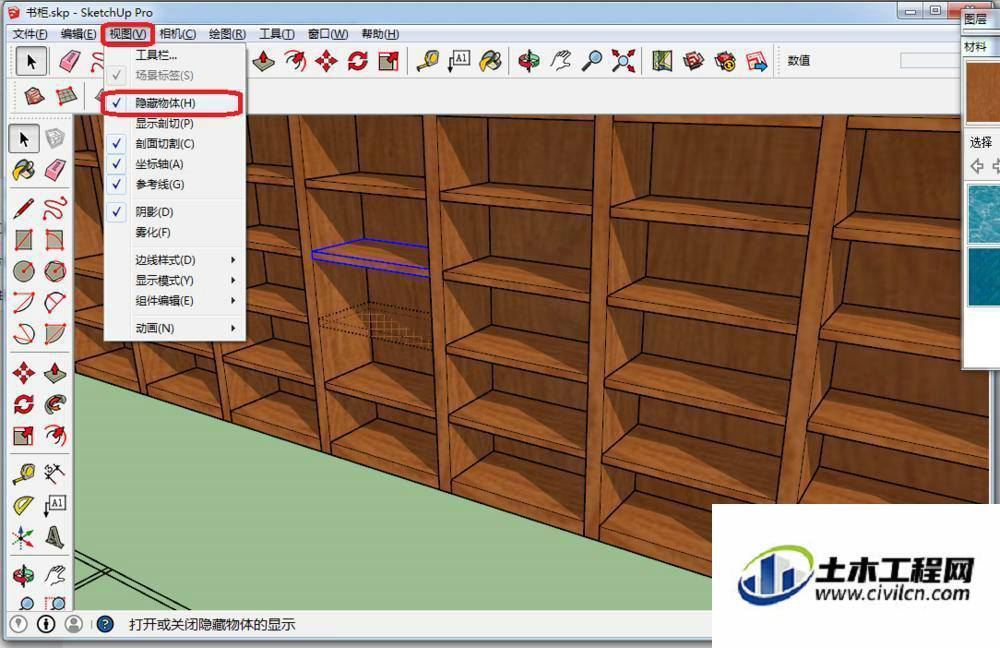Open the 编辑(E) menu
This screenshot has width=1000, height=648.
coord(78,34)
